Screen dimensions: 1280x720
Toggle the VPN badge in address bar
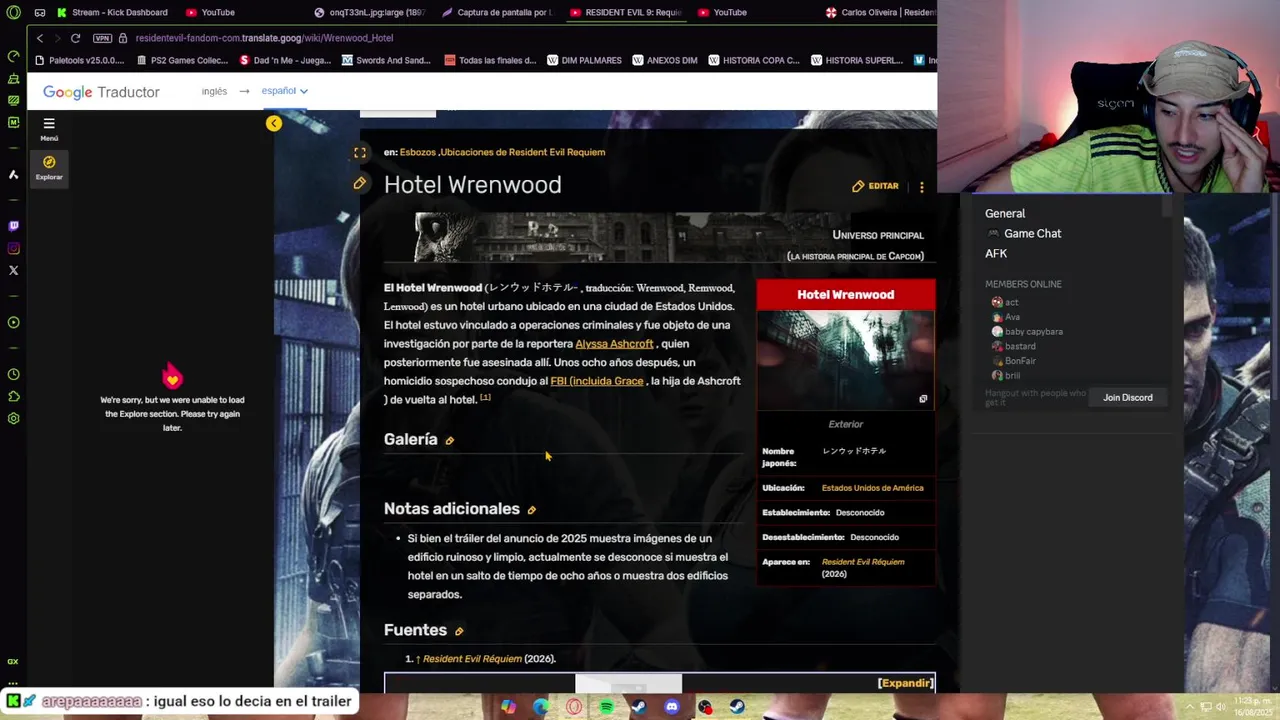[x=102, y=38]
